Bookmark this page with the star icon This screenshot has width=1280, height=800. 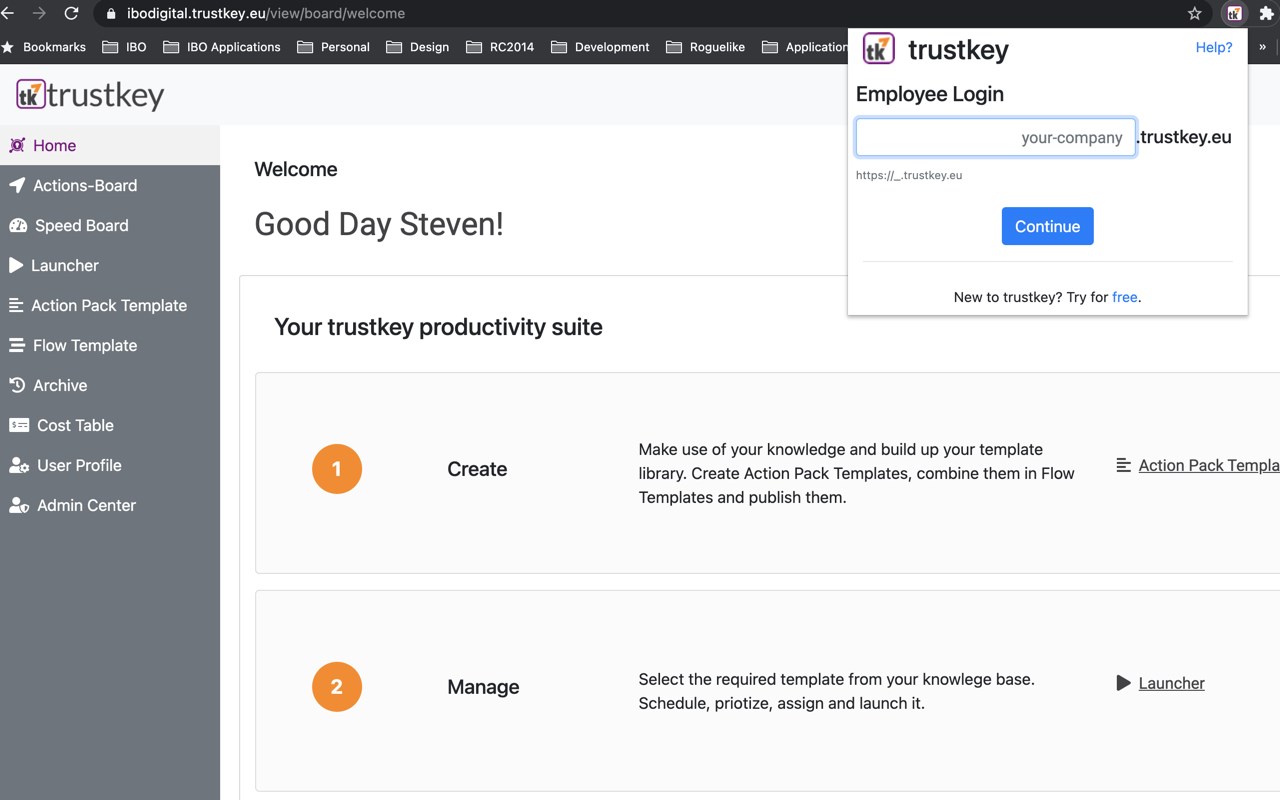1194,14
